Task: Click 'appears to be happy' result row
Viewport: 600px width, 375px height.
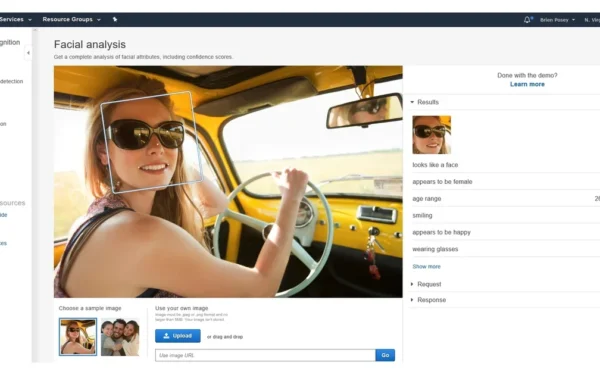Action: pyautogui.click(x=506, y=232)
